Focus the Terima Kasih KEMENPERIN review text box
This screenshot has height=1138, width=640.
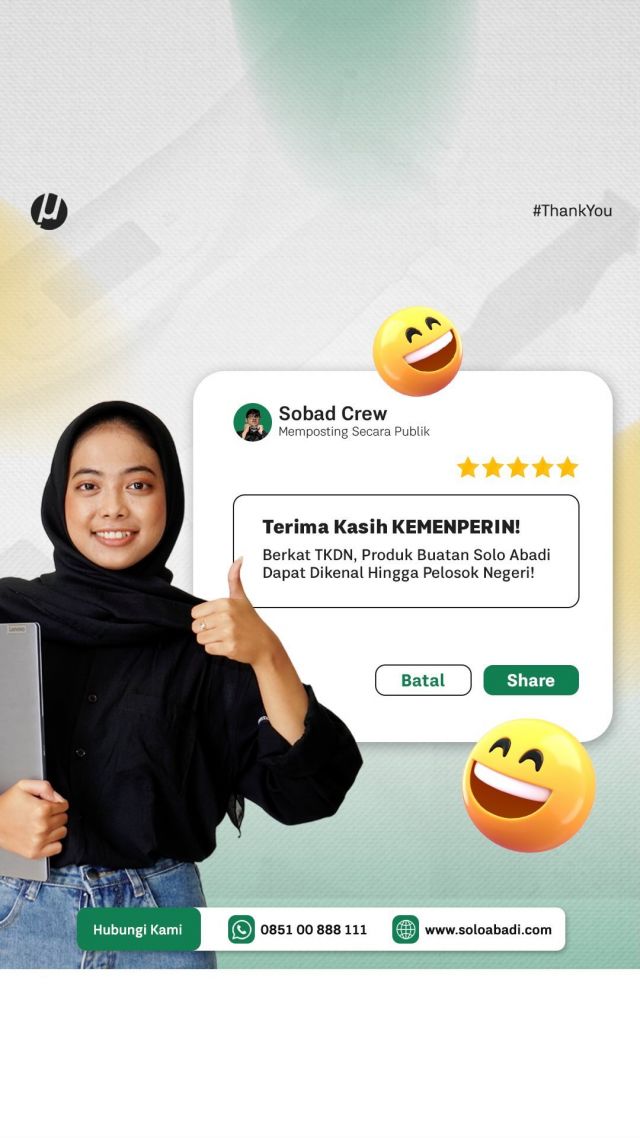406,551
